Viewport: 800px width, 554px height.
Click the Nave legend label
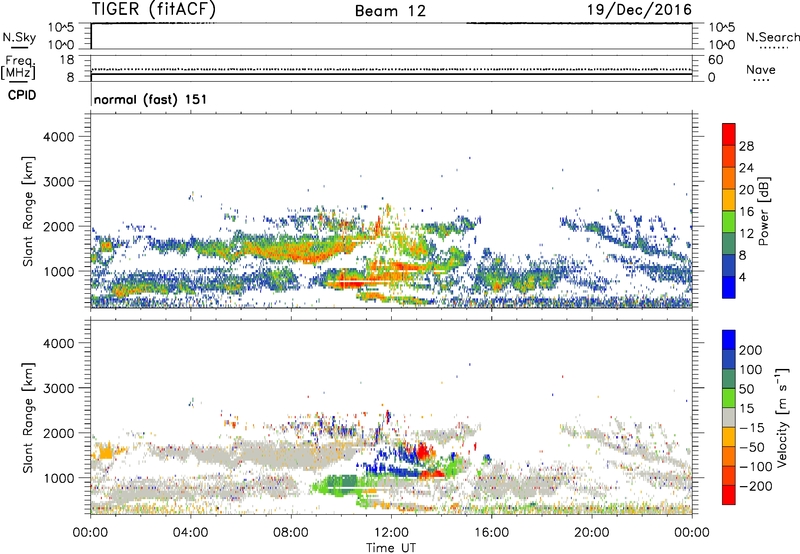[x=760, y=69]
